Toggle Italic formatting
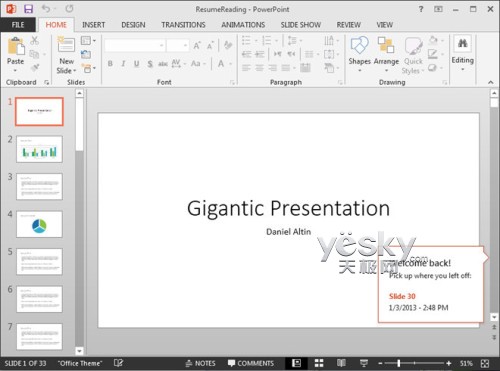Screen dimensions: 500x371 click(x=123, y=64)
